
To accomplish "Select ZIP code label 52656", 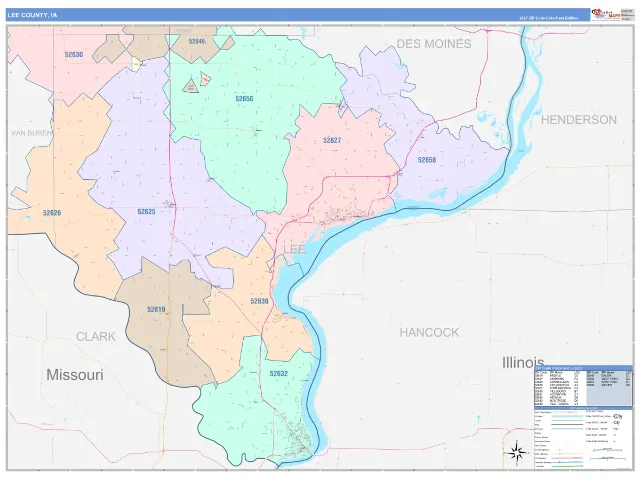I will click(x=244, y=98).
